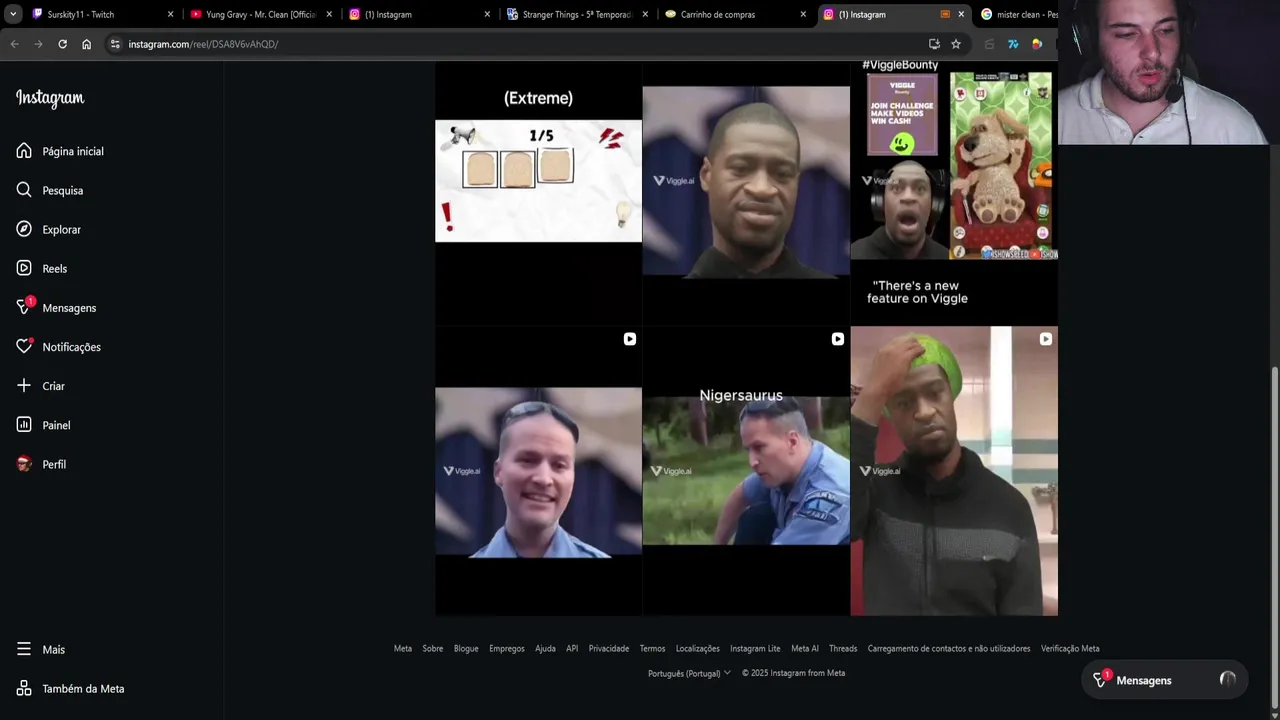Image resolution: width=1280 pixels, height=720 pixels.
Task: Open the Empregos footer link
Action: pos(507,648)
